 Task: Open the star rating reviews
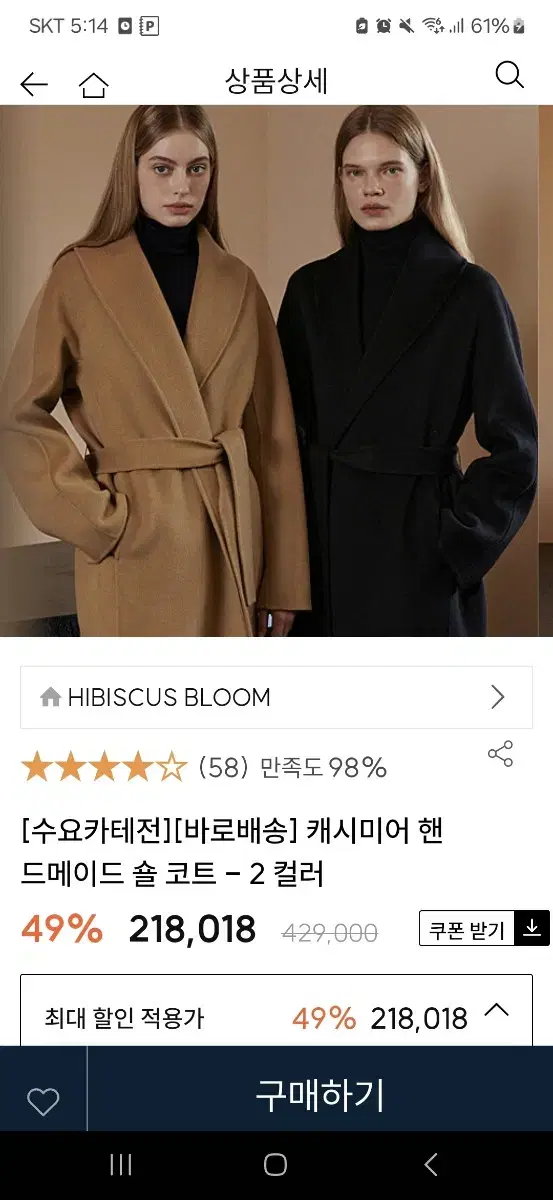click(x=104, y=768)
